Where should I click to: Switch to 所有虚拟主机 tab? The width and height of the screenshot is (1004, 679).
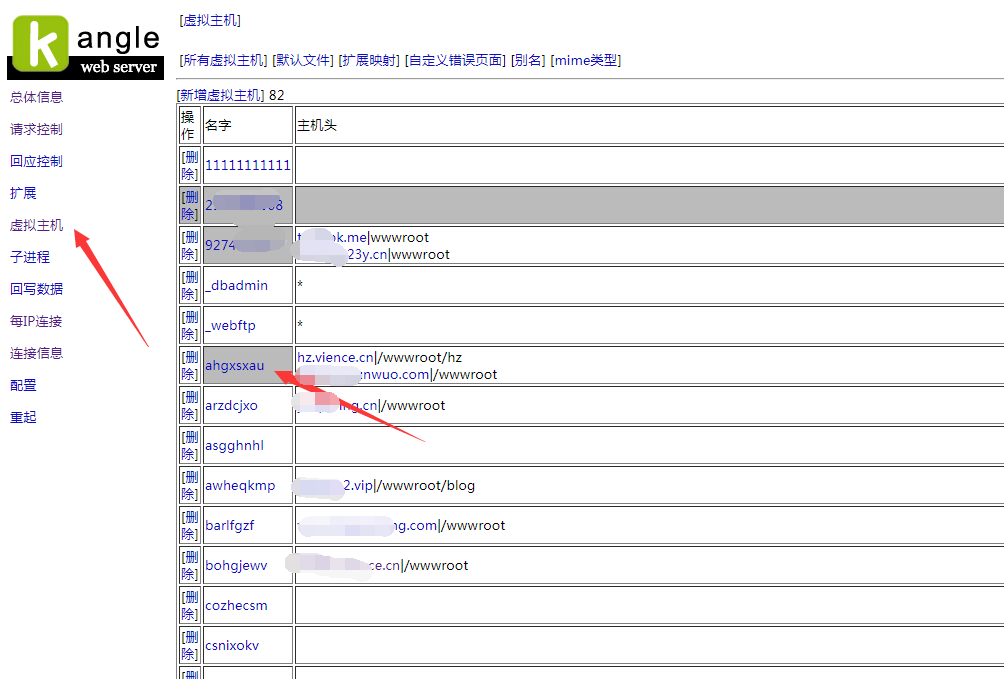coord(224,60)
